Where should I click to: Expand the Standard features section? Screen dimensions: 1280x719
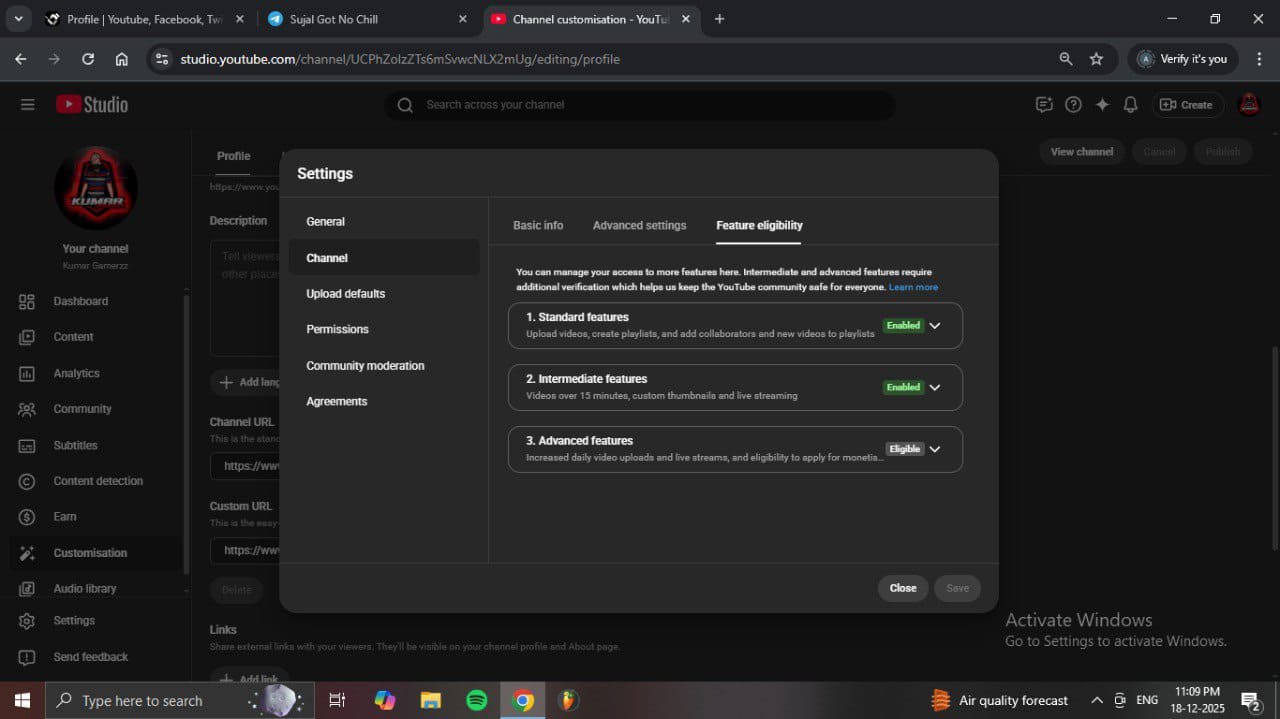[935, 326]
